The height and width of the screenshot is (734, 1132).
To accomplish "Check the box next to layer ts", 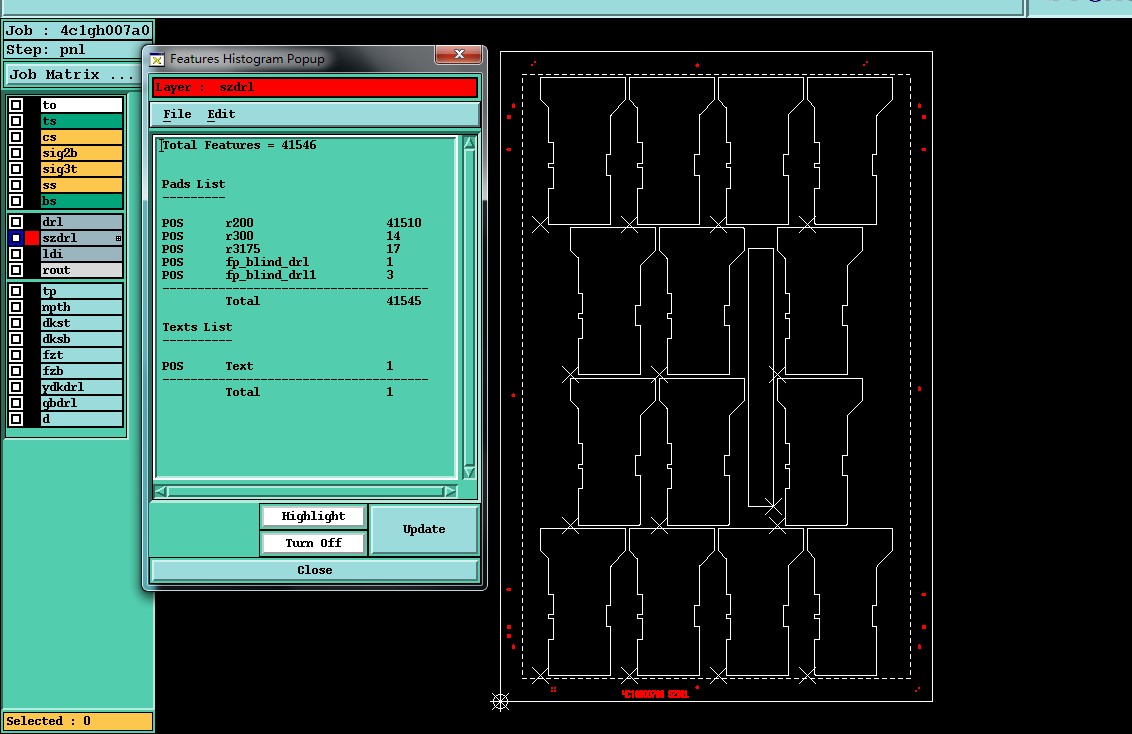I will [x=16, y=121].
